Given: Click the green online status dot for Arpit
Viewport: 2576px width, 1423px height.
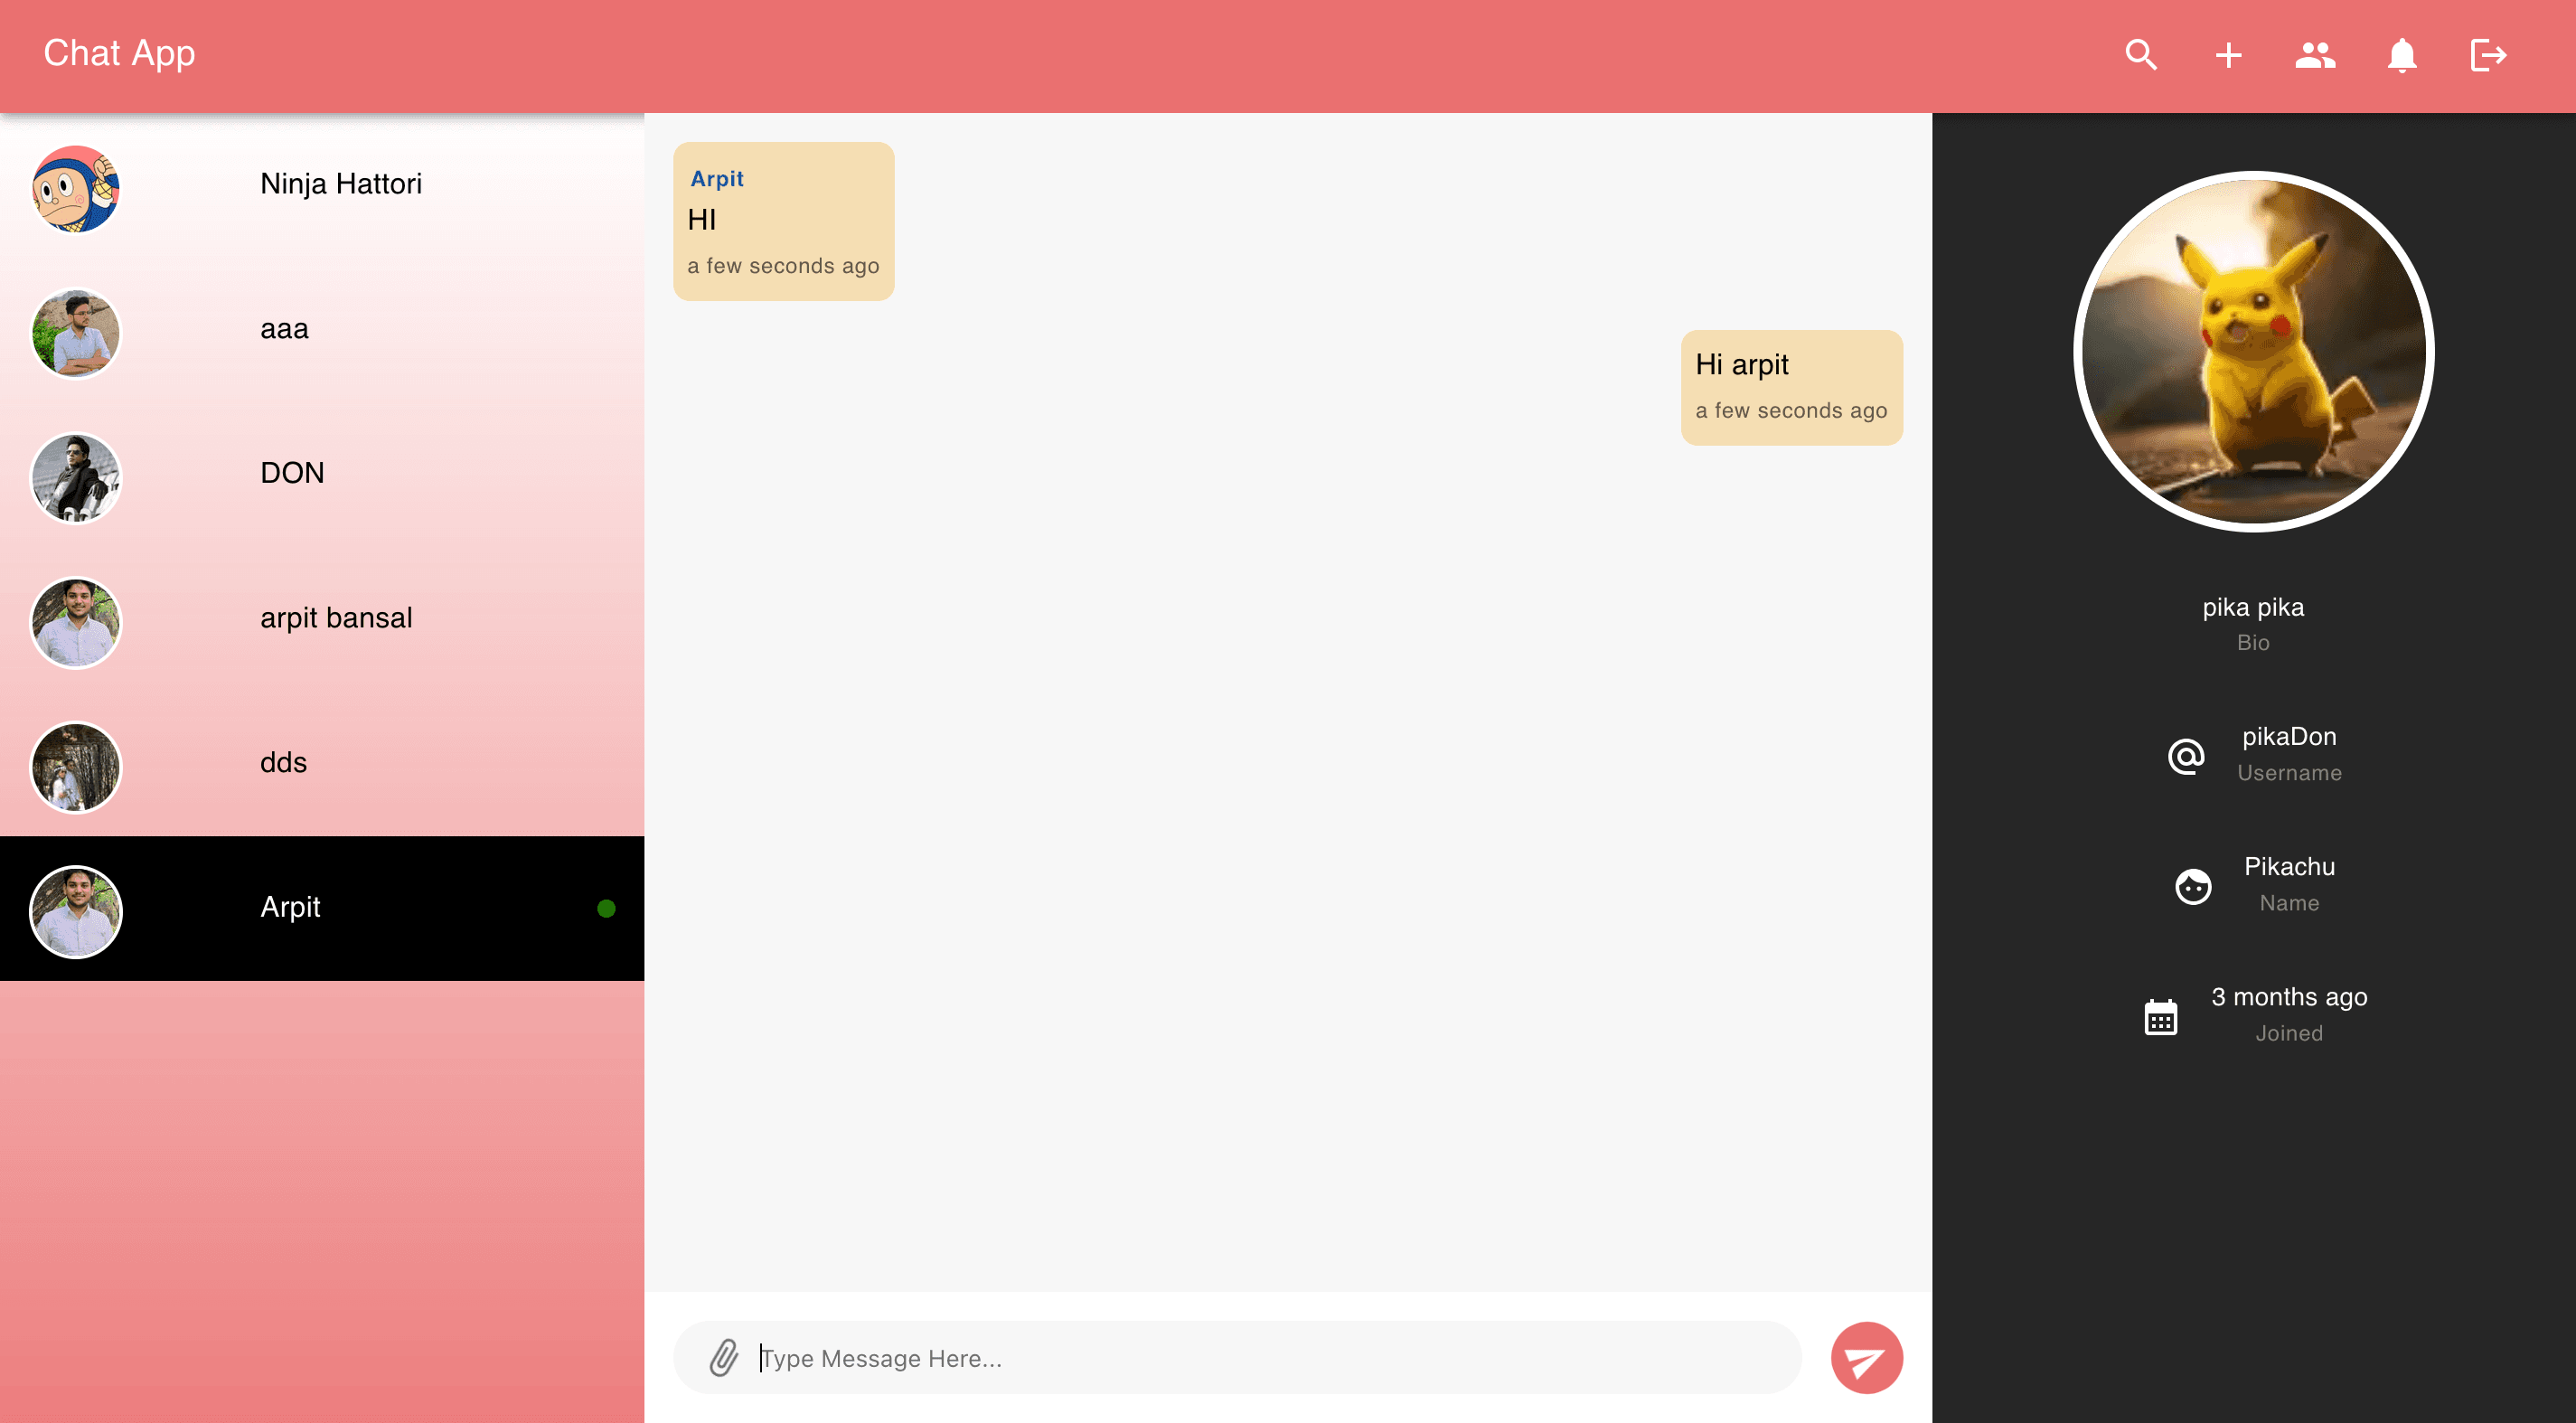Looking at the screenshot, I should coord(606,908).
